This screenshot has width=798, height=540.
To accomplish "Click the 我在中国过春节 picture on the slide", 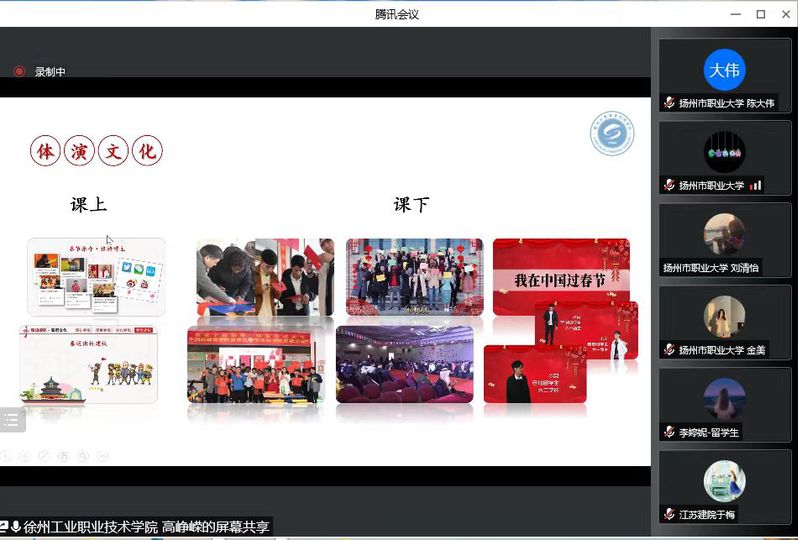I will (x=560, y=277).
